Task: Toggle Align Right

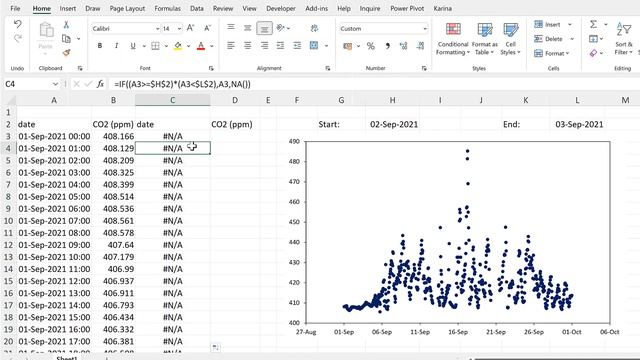Action: click(x=264, y=46)
